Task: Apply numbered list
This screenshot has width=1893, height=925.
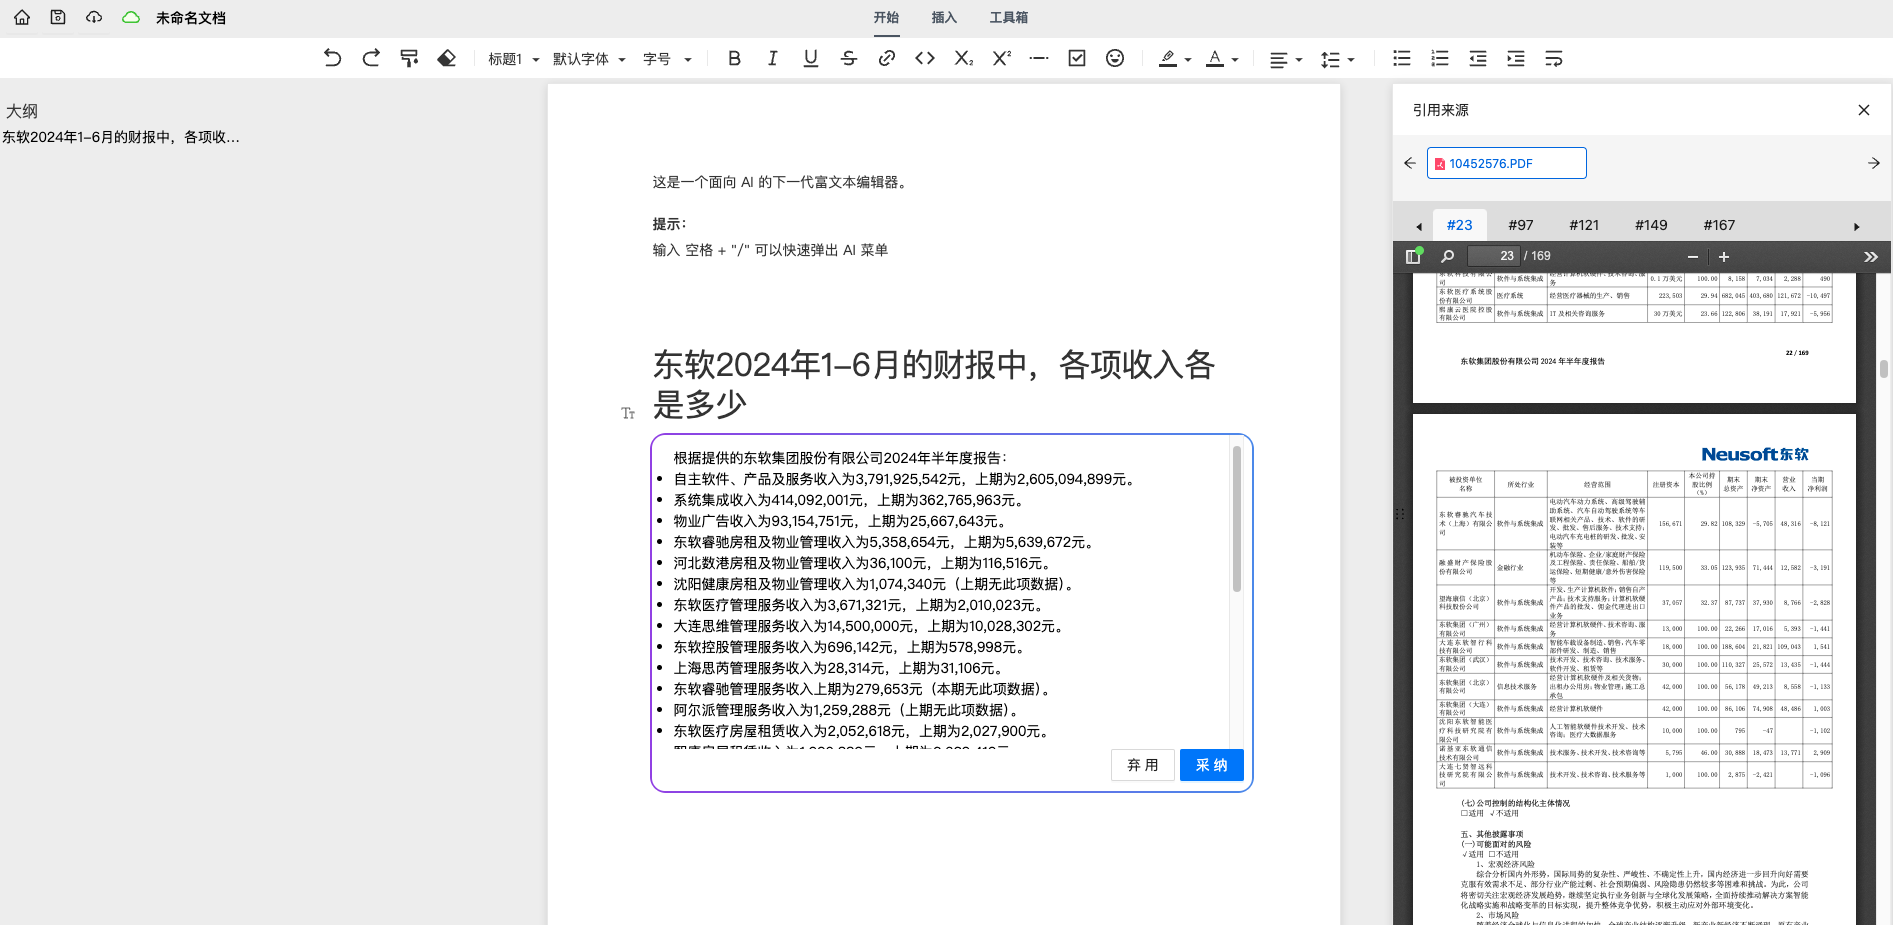Action: click(x=1440, y=58)
